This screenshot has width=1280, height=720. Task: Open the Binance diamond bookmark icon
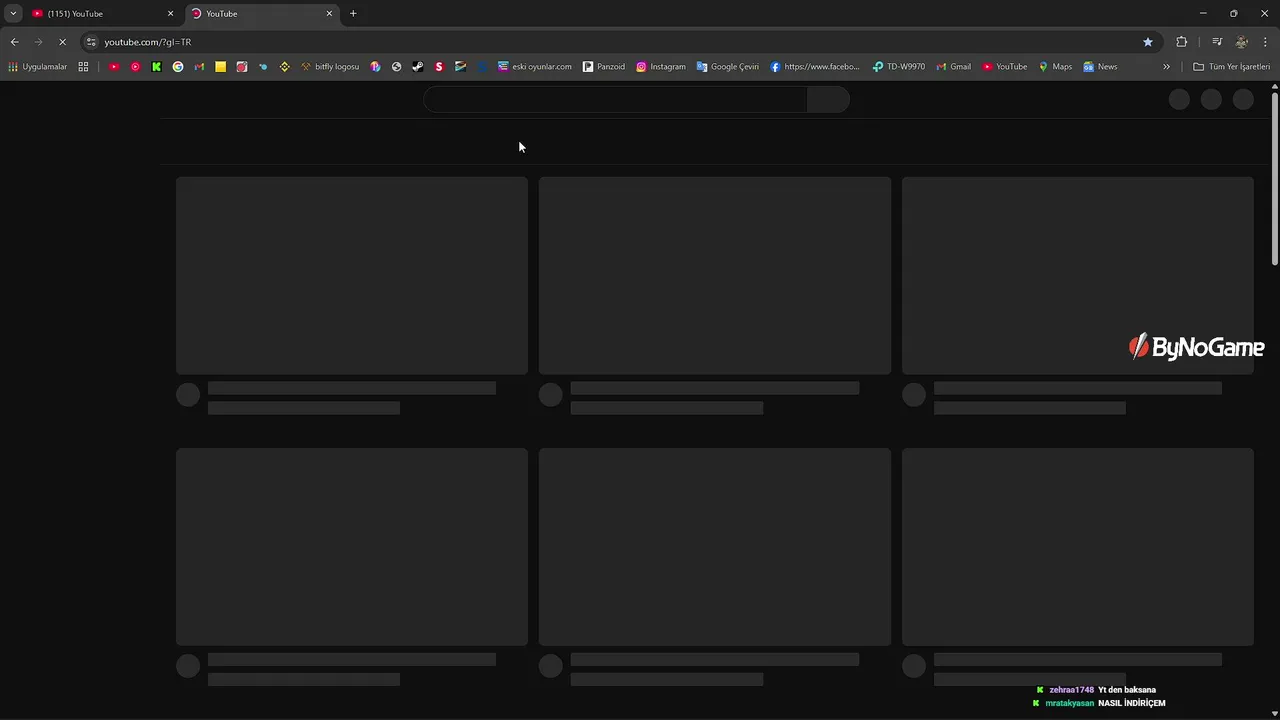point(284,67)
